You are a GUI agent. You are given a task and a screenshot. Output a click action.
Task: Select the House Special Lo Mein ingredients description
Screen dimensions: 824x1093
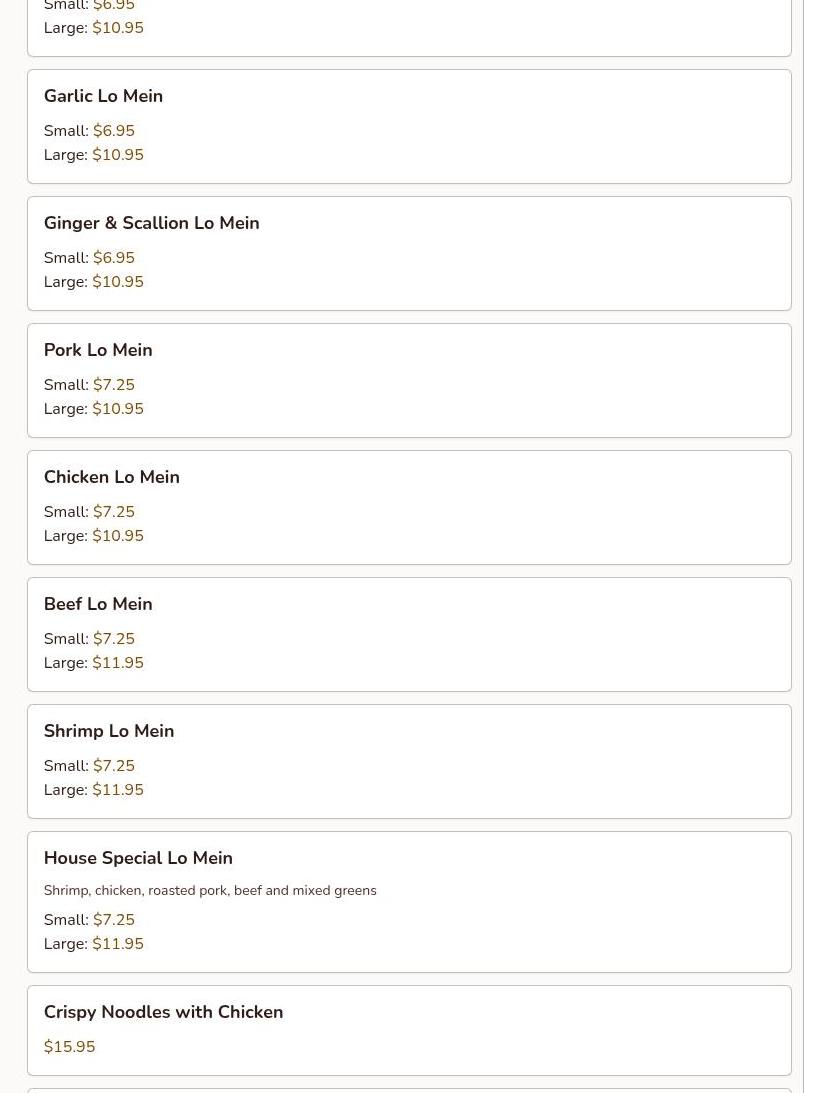(210, 890)
